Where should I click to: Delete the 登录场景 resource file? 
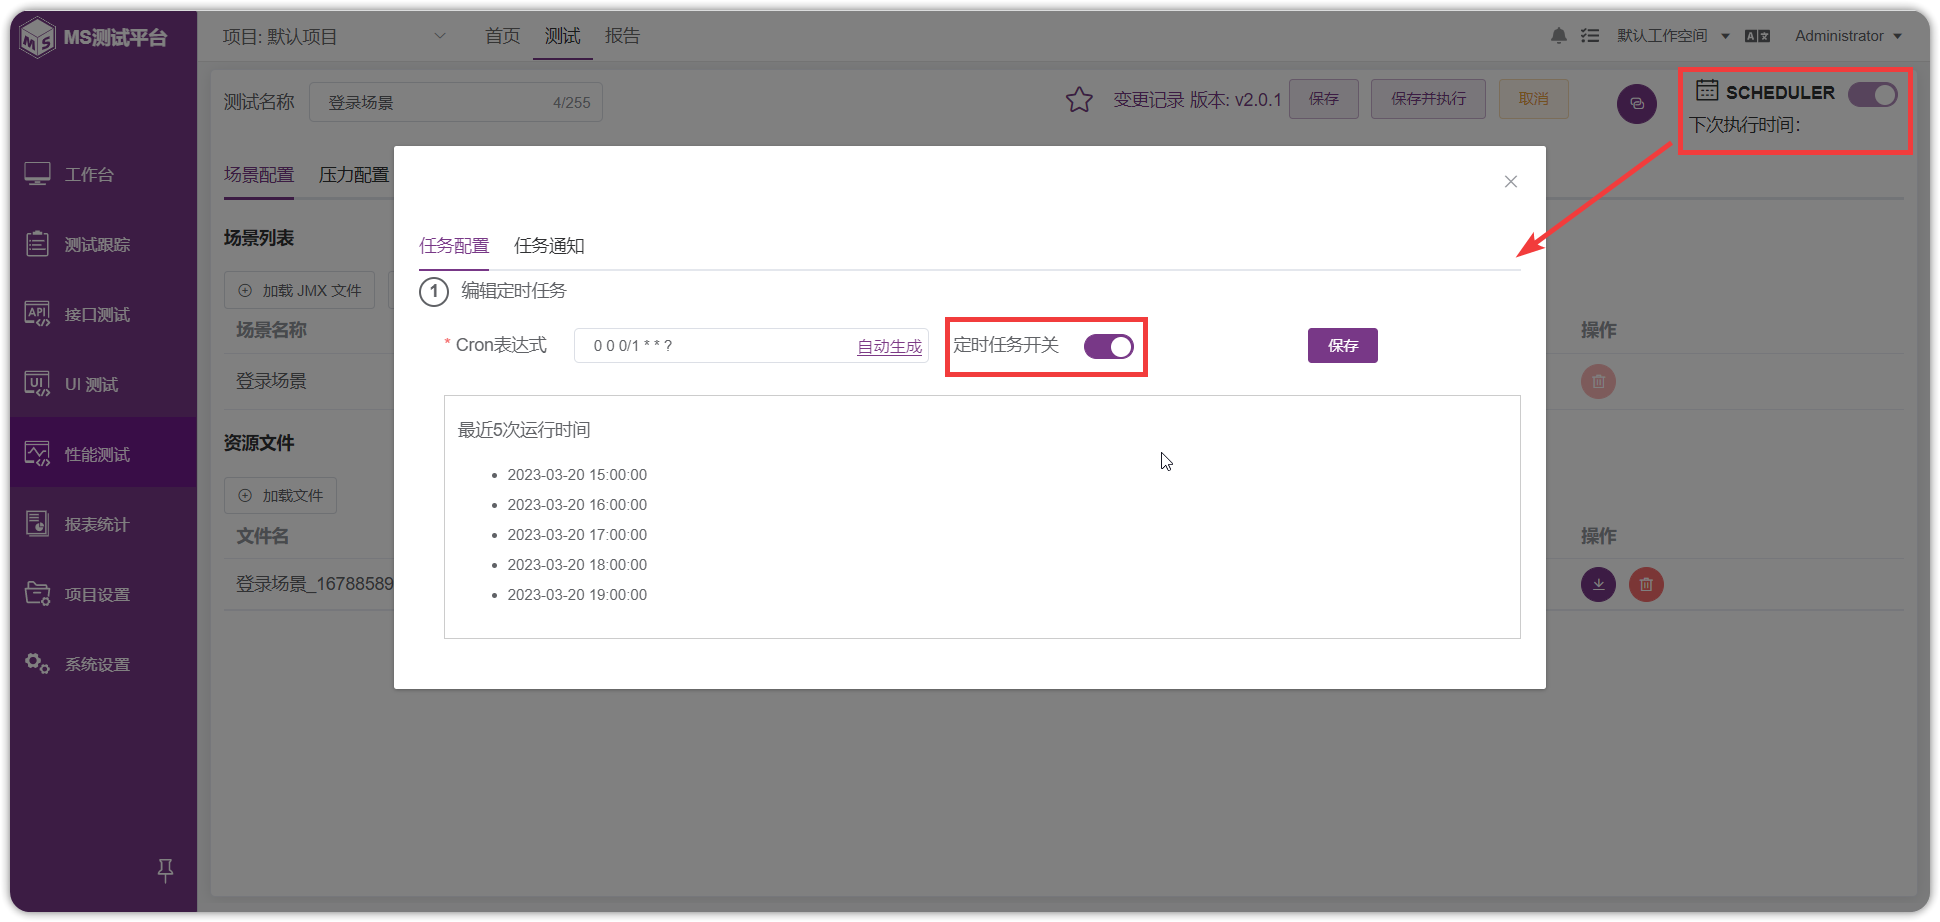1646,584
